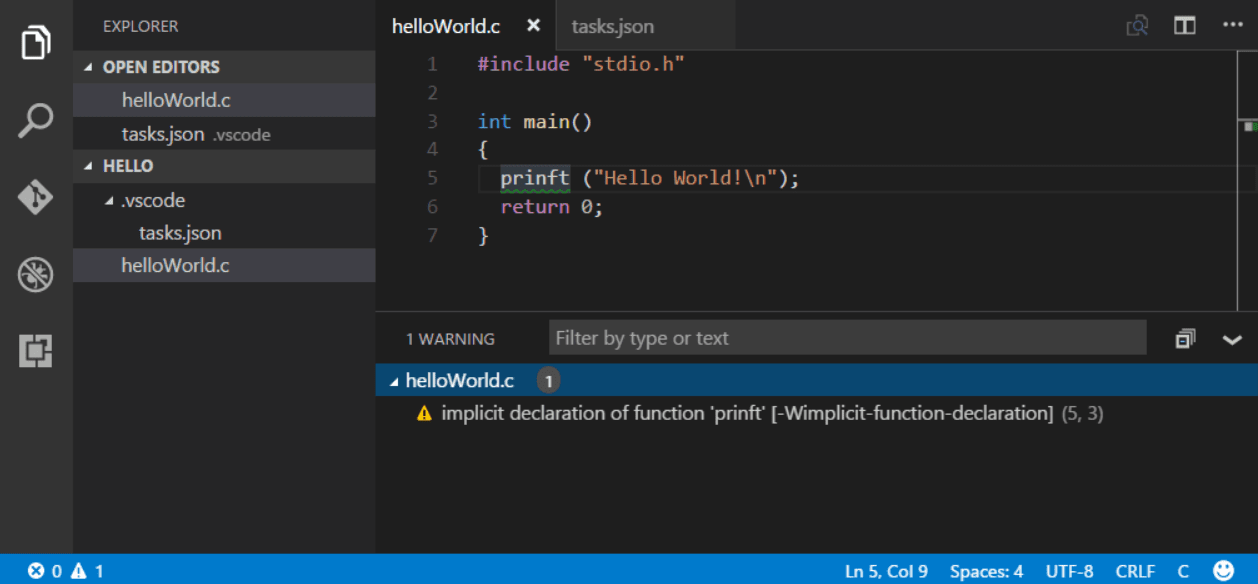Click the Filter by type or text field

click(847, 338)
